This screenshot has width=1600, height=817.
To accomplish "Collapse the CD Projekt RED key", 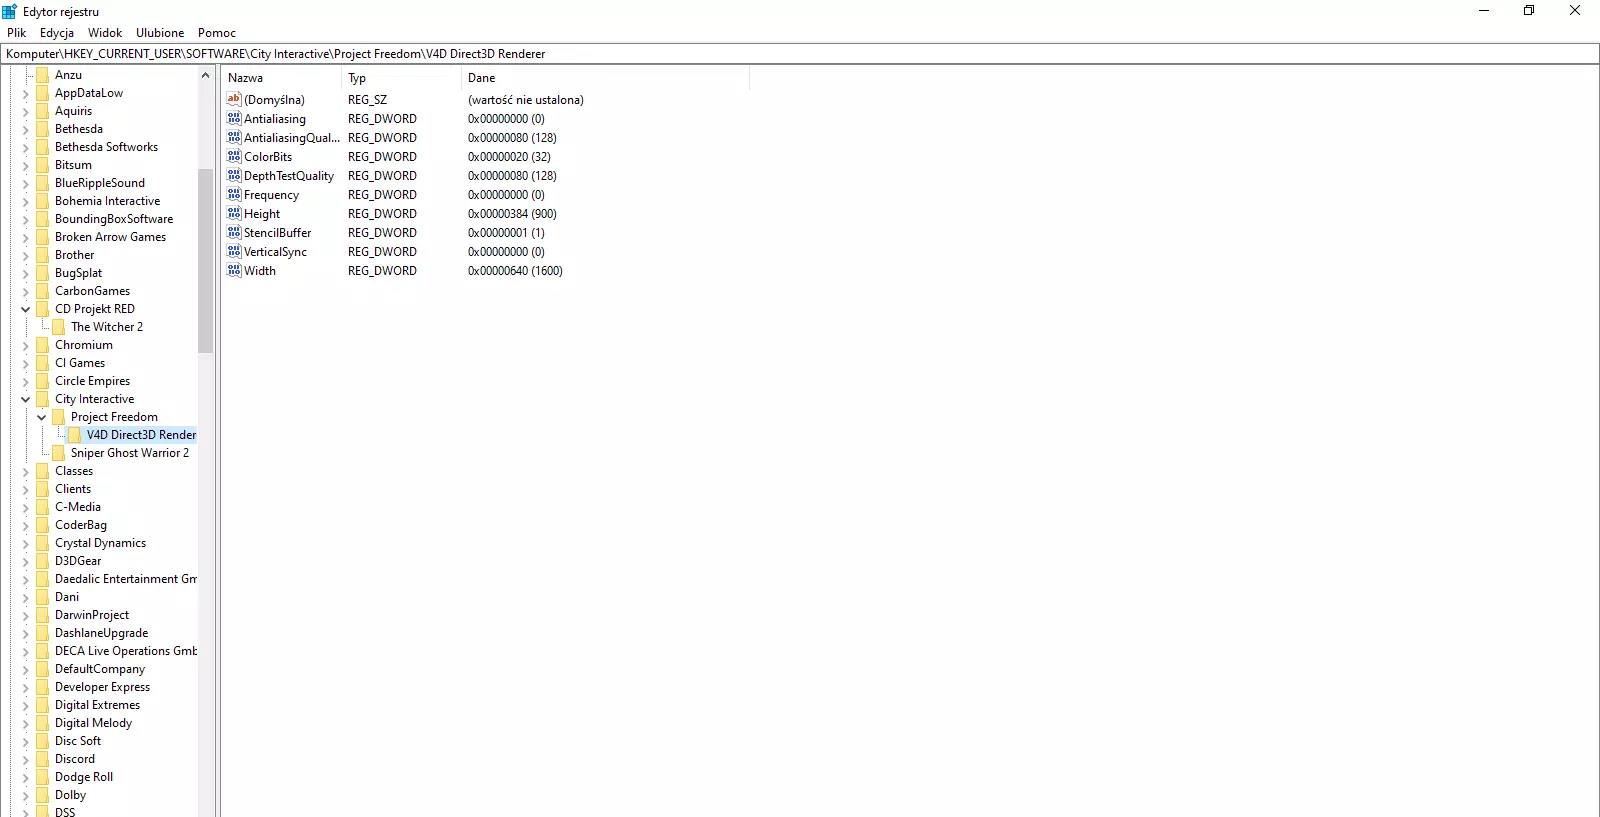I will pos(26,309).
